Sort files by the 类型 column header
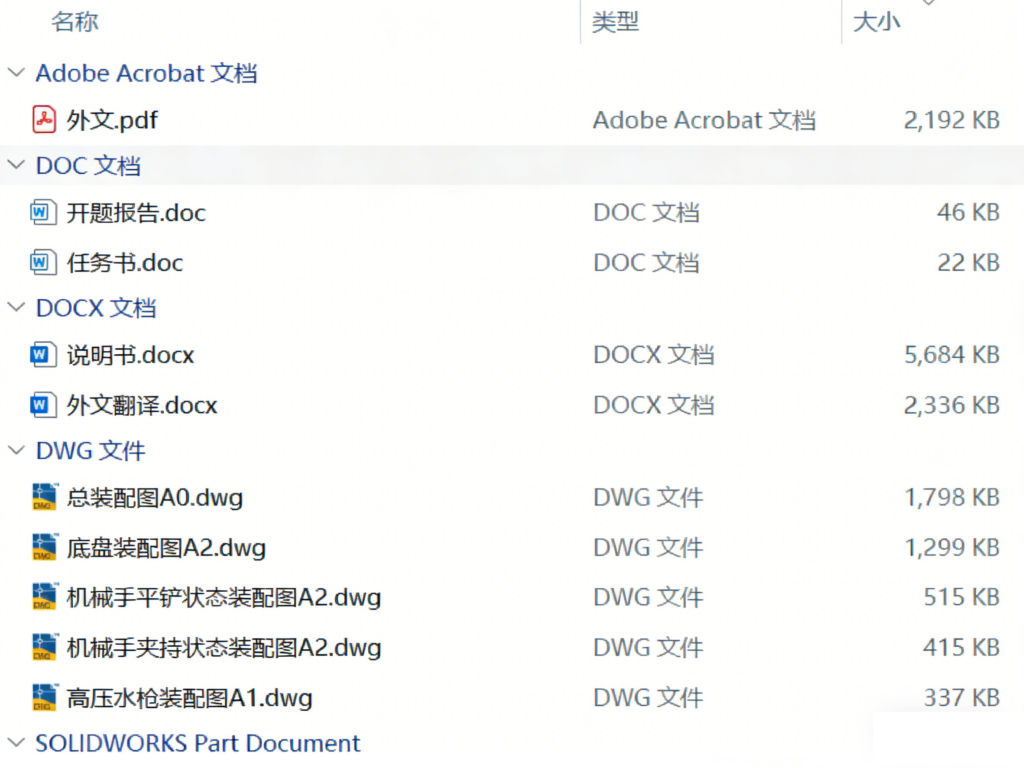1024x768 pixels. 617,22
